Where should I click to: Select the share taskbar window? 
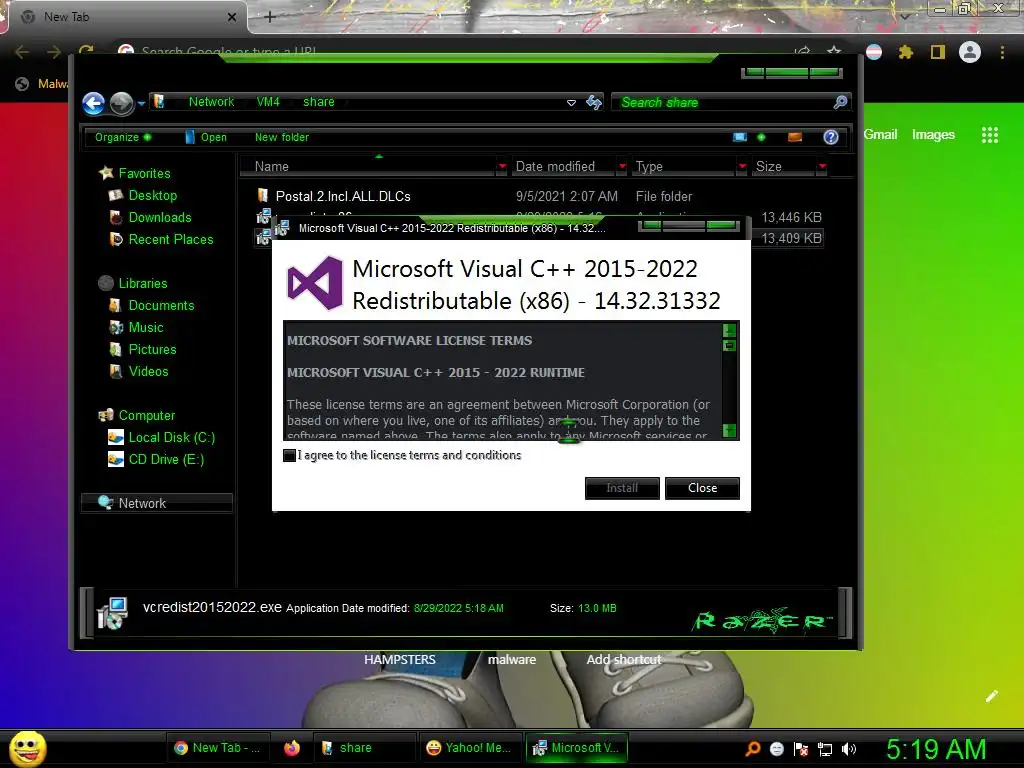pos(364,748)
